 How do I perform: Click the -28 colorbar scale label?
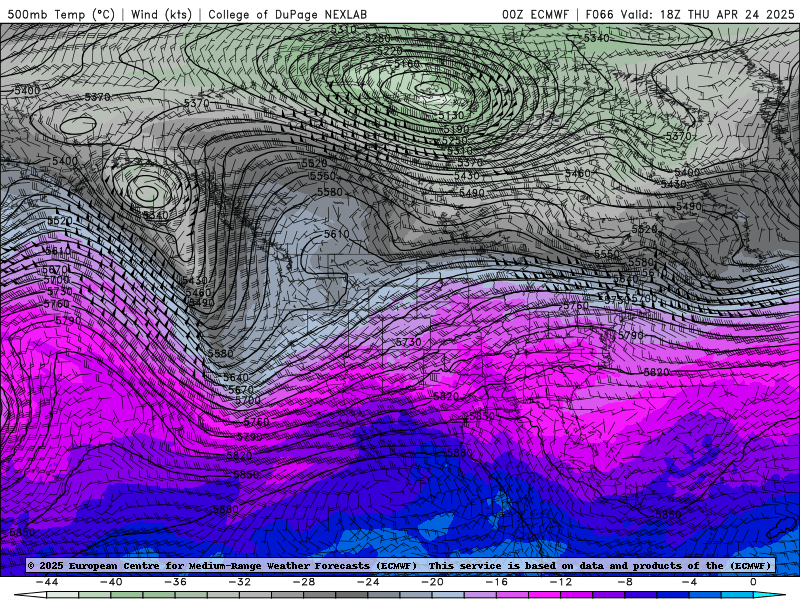304,582
